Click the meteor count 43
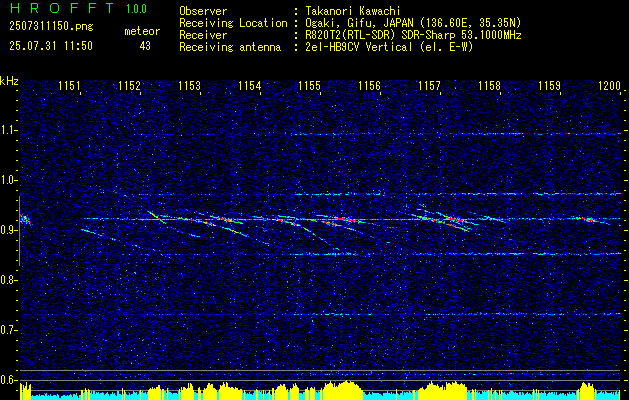Image resolution: width=629 pixels, height=400 pixels. [145, 46]
